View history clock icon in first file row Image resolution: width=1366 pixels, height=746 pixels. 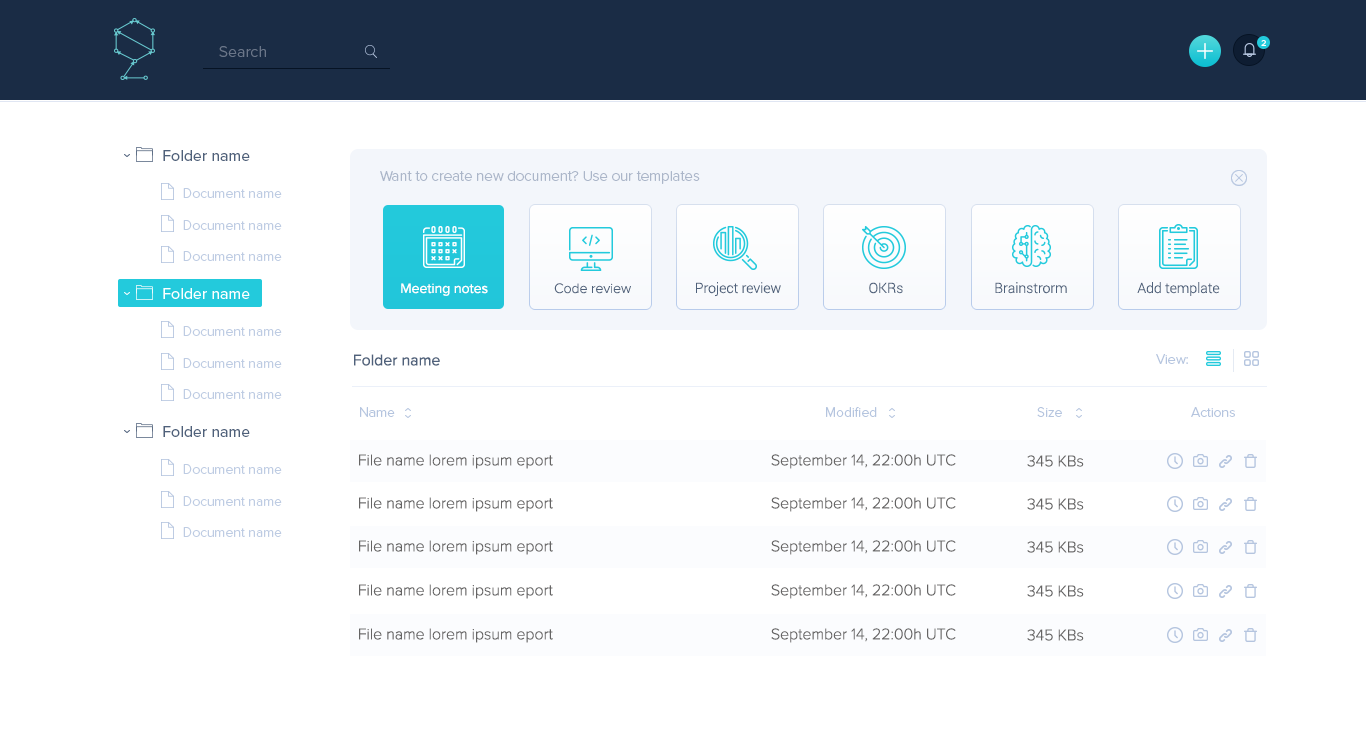1175,461
